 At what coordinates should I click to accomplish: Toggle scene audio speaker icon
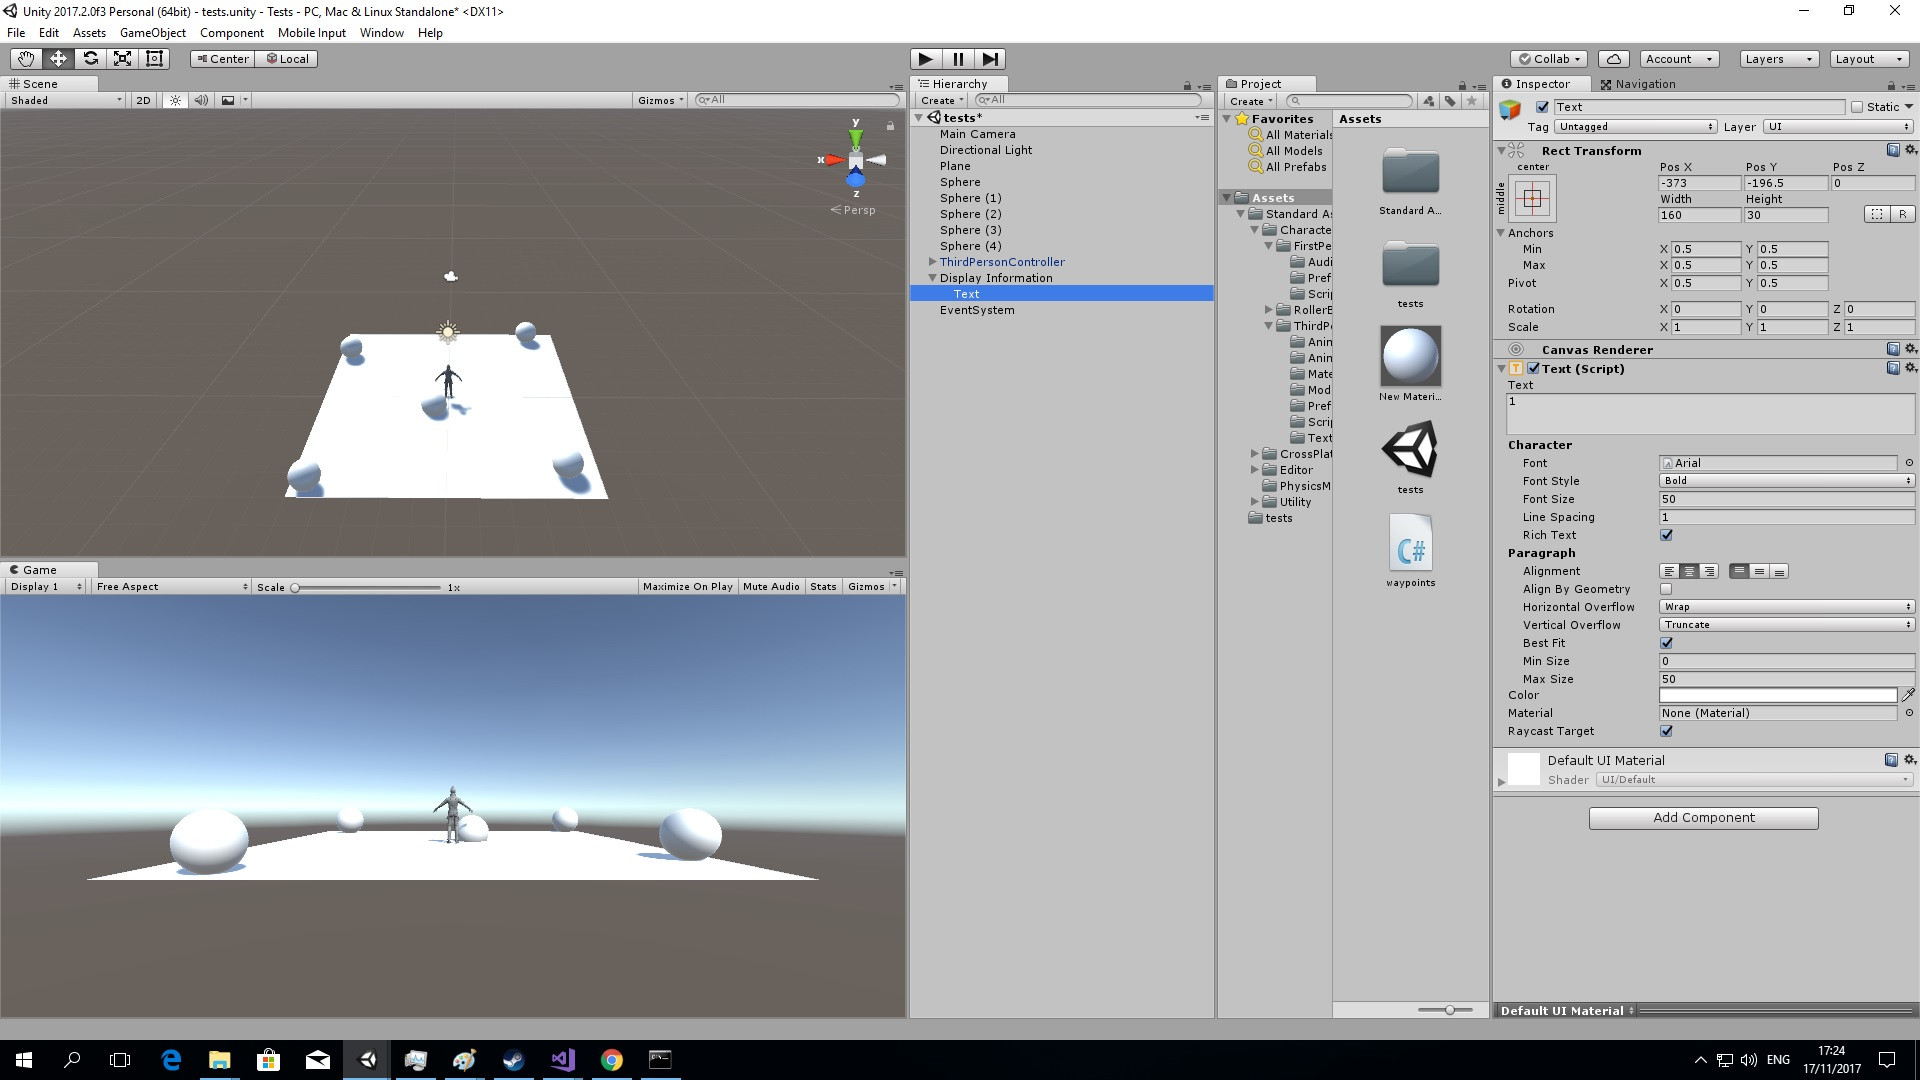pos(202,100)
